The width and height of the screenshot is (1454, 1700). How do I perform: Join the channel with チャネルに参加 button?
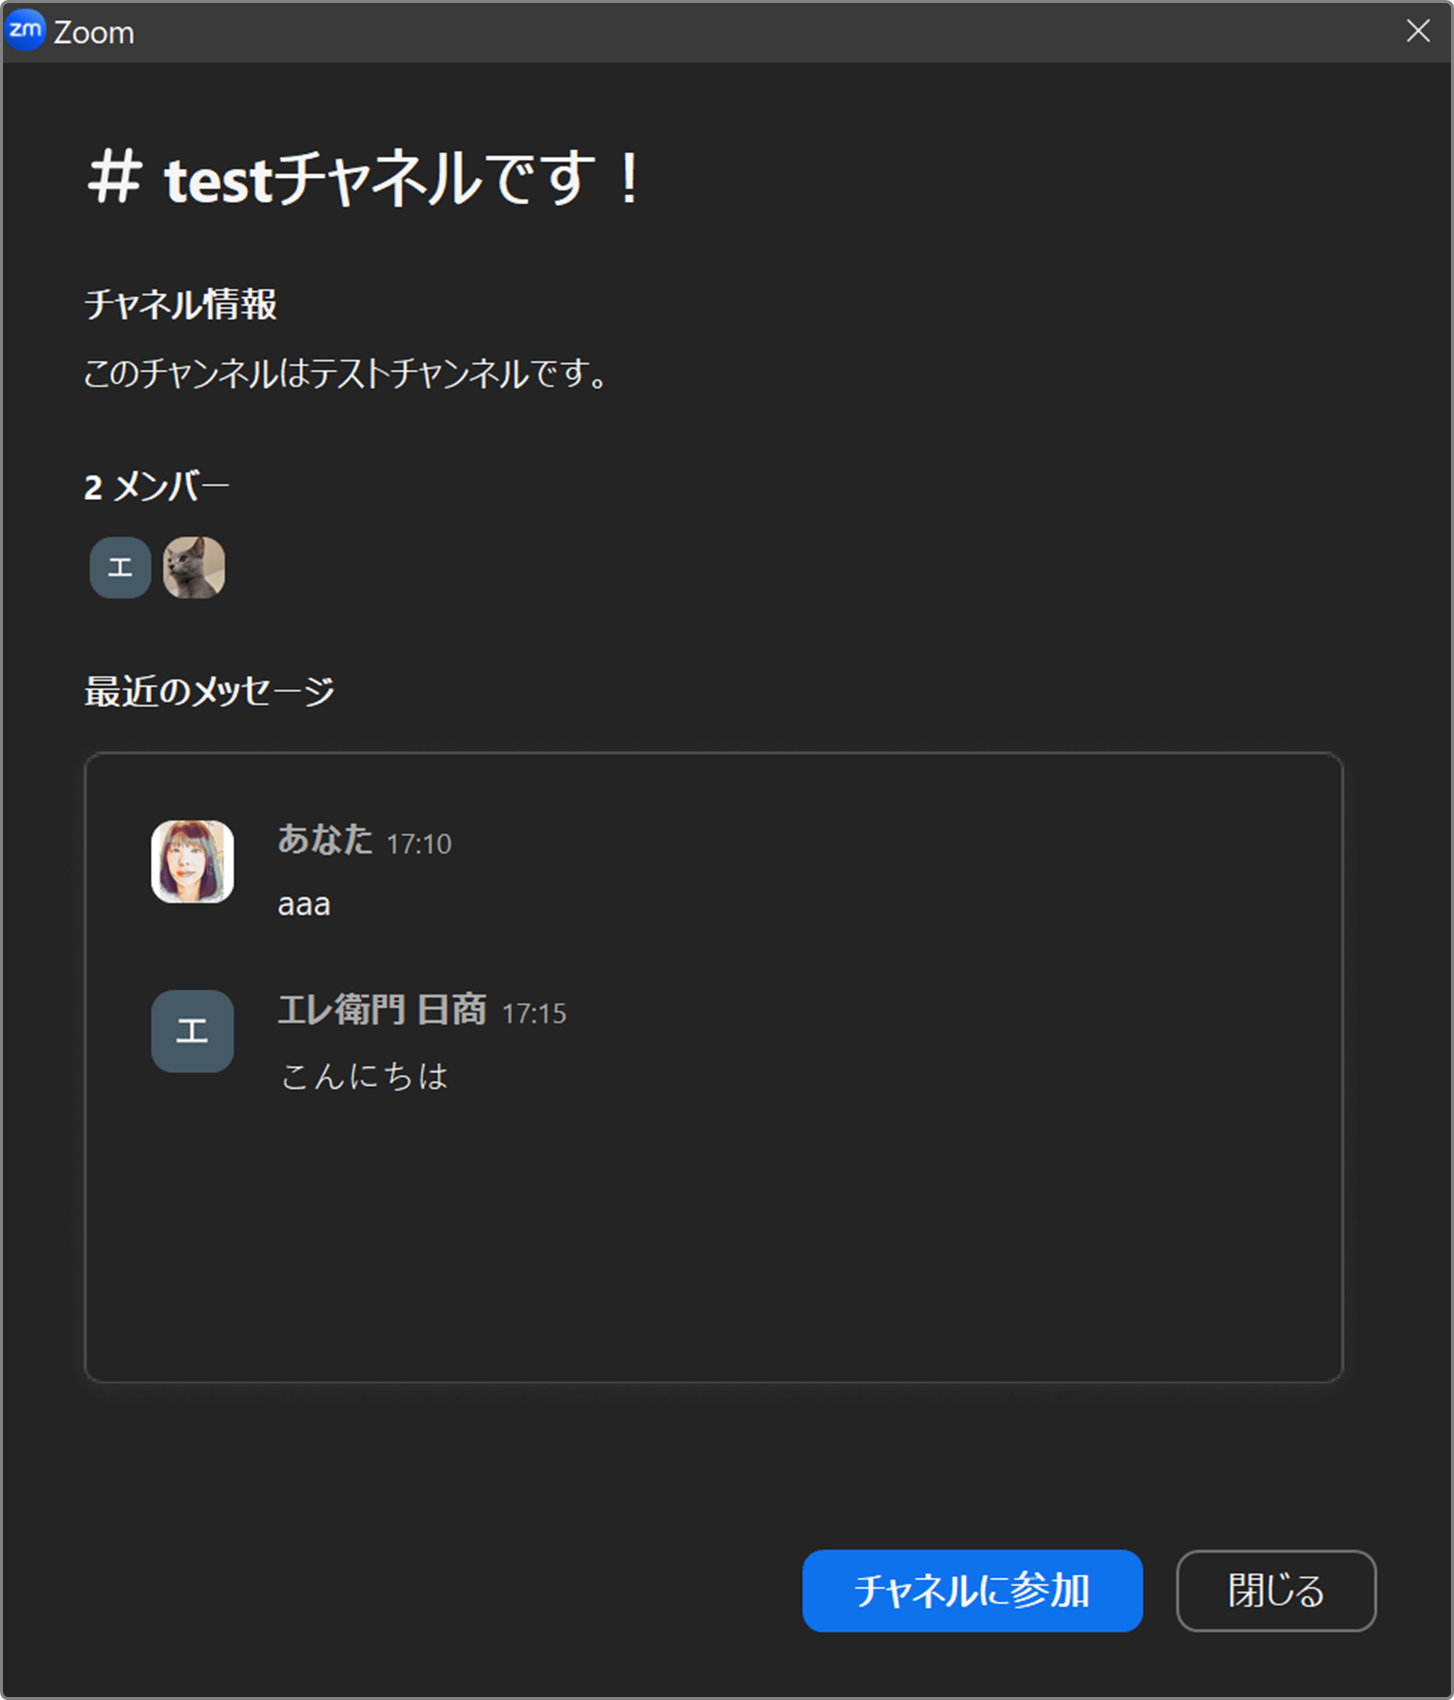click(972, 1591)
